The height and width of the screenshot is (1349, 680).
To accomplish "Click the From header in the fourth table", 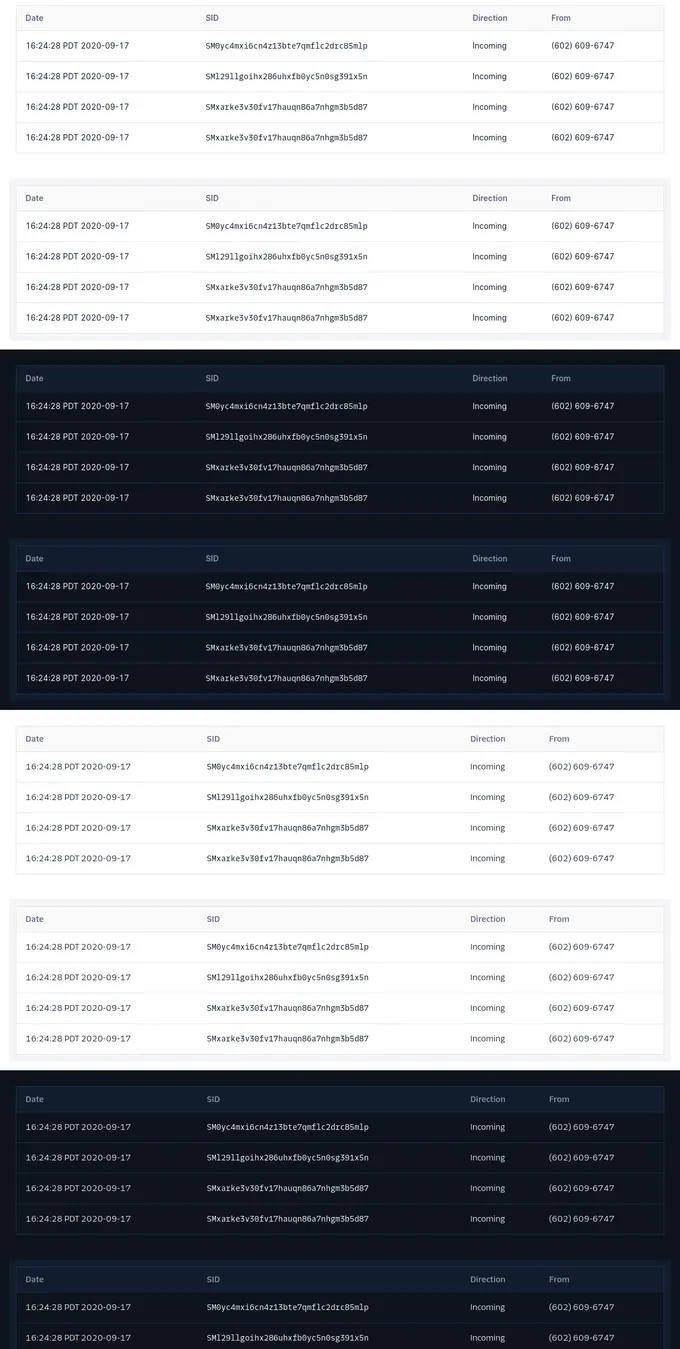I will pyautogui.click(x=561, y=558).
